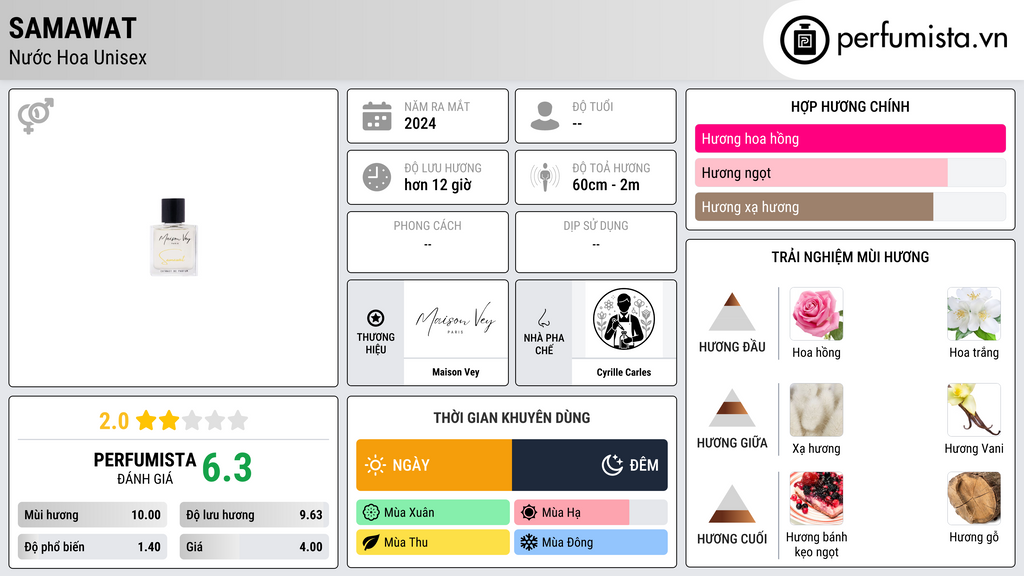The image size is (1024, 576).
Task: Click the sun icon in Ngày bar
Action: pyautogui.click(x=376, y=465)
